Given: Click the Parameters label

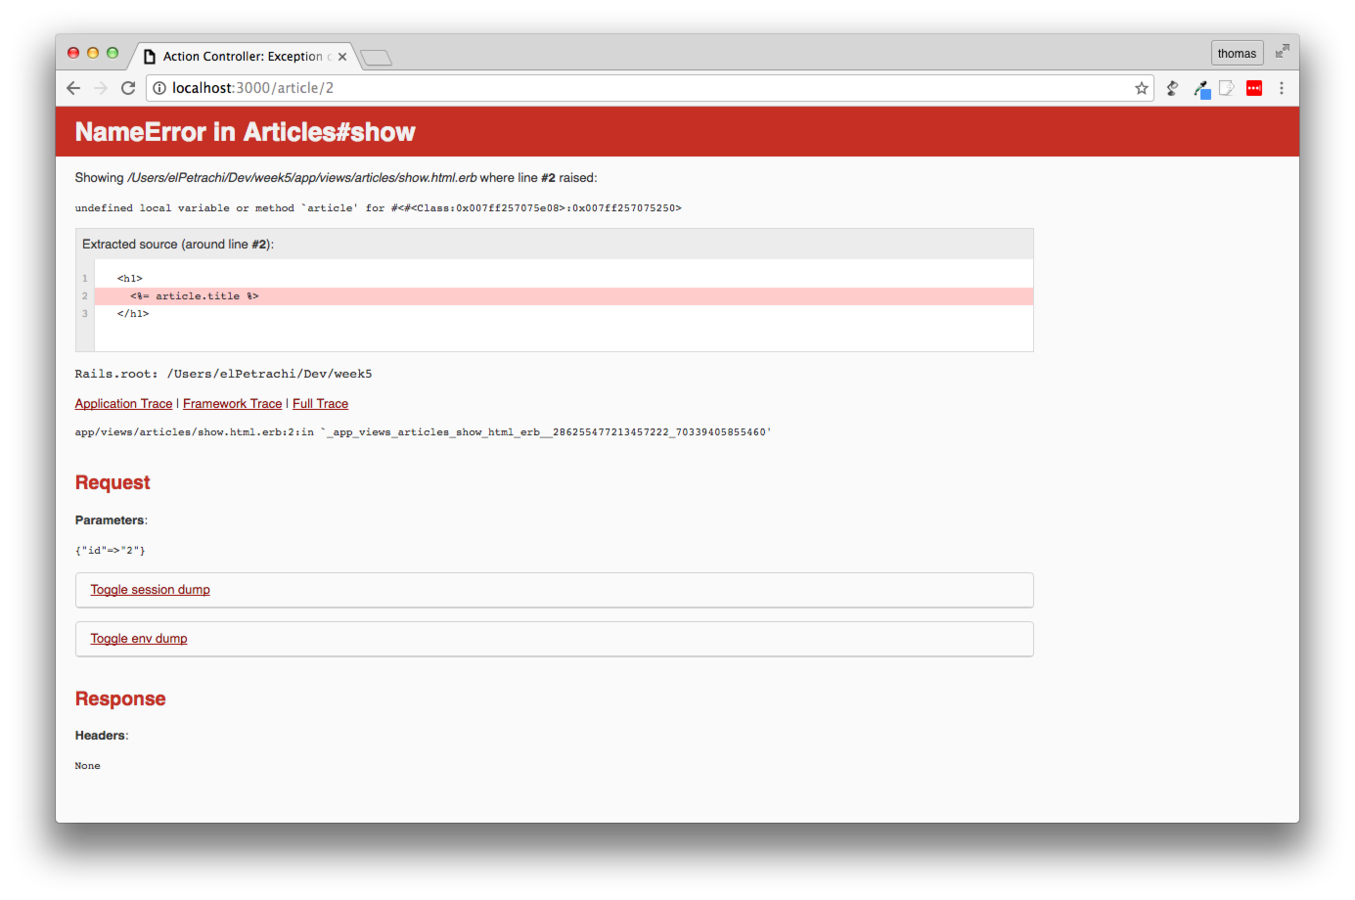Looking at the screenshot, I should pos(111,520).
